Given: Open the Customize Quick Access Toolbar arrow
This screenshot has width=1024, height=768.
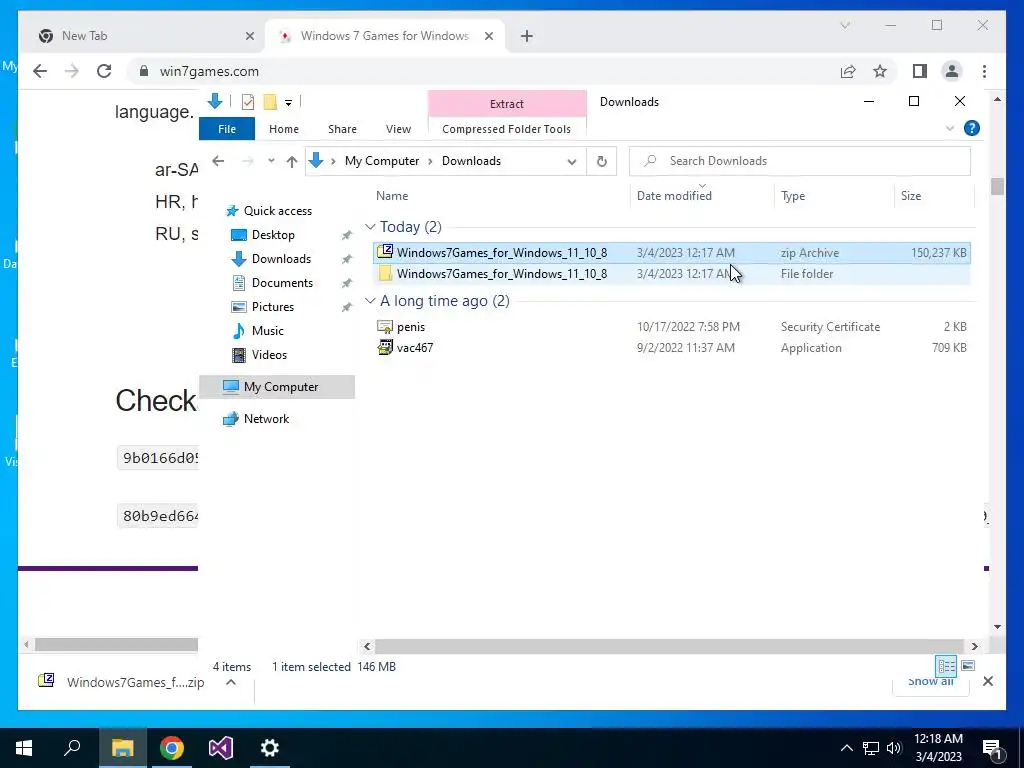Looking at the screenshot, I should pyautogui.click(x=288, y=103).
